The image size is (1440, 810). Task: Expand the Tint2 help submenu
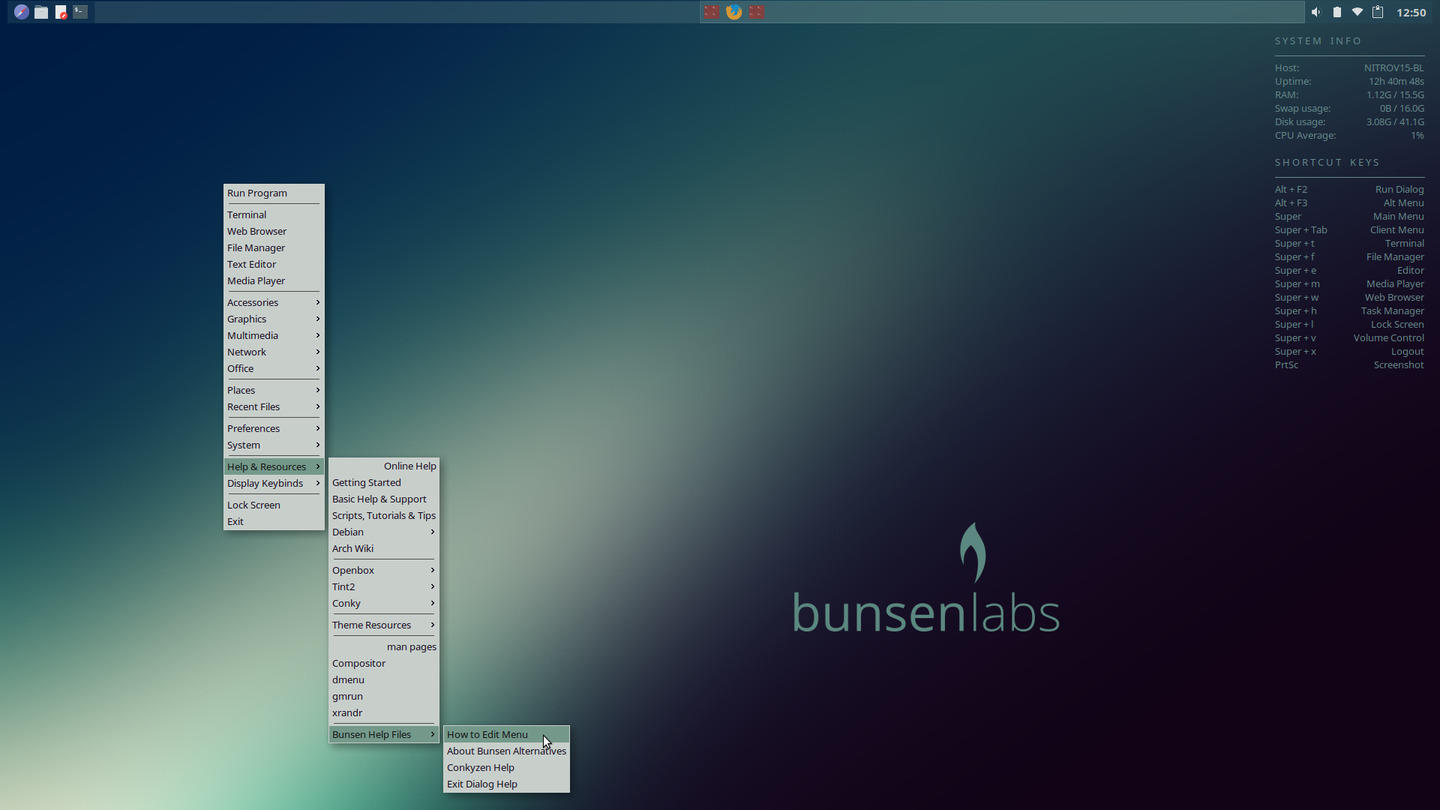pyautogui.click(x=384, y=587)
